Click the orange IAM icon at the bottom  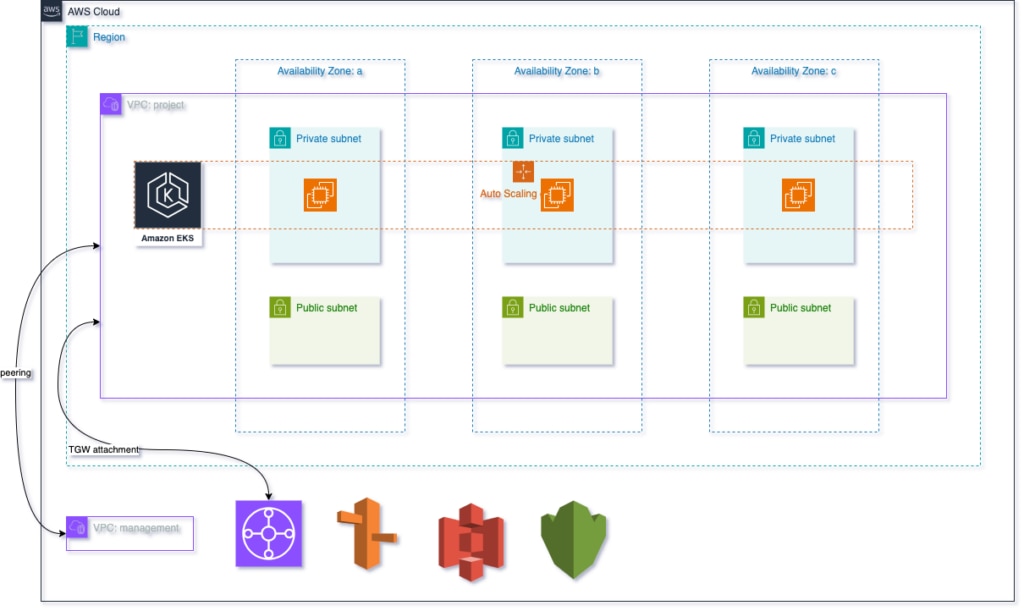369,533
